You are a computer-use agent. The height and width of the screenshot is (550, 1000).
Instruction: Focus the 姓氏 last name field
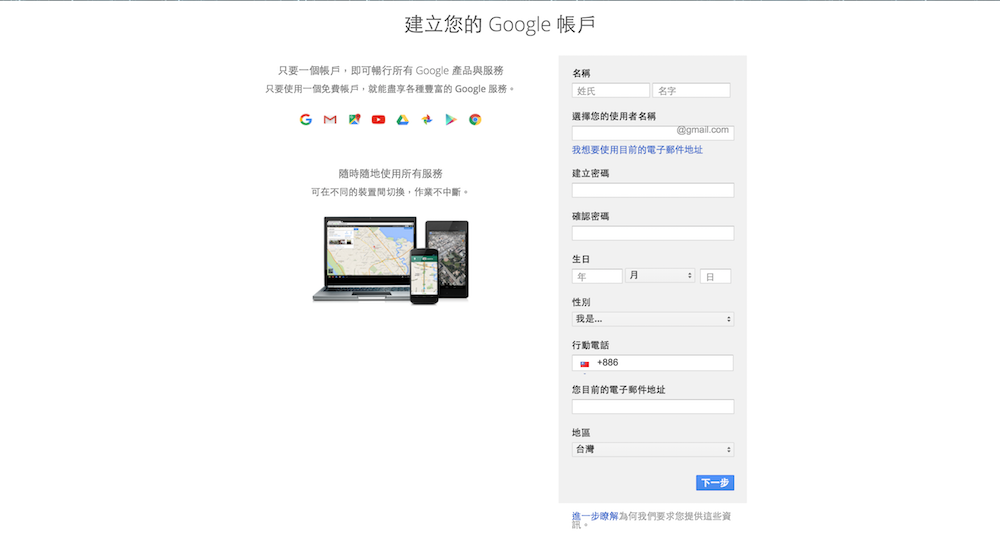click(x=610, y=91)
